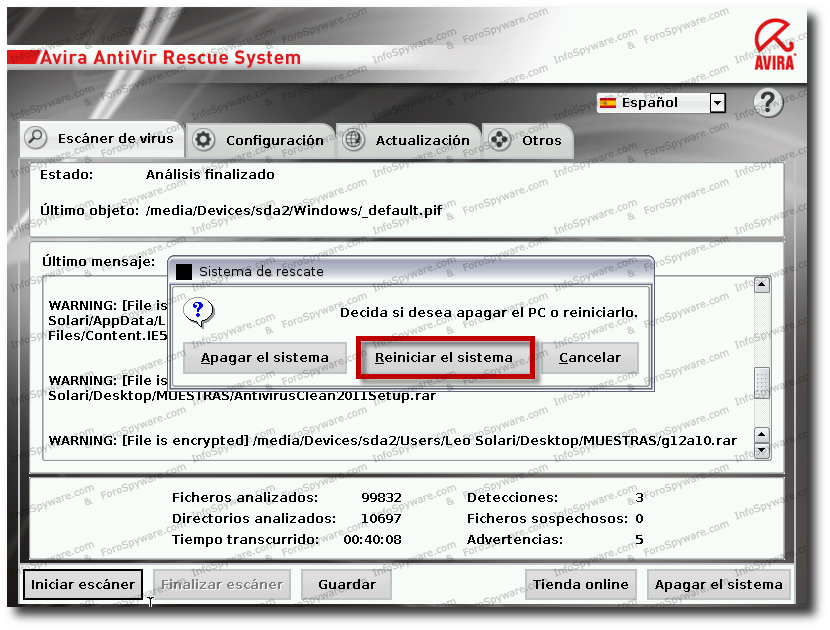
Task: Click the Último mensaje label
Action: point(98,262)
